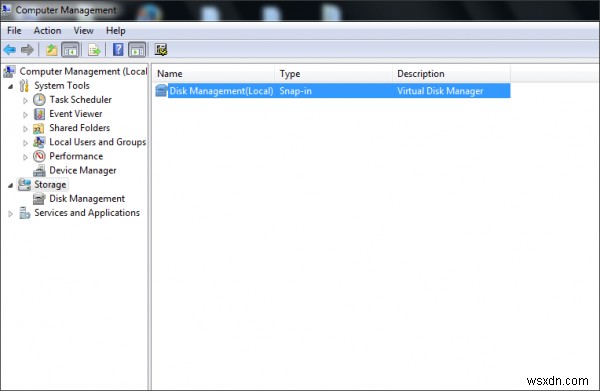Sort by the Description column header
This screenshot has width=600, height=391.
452,73
